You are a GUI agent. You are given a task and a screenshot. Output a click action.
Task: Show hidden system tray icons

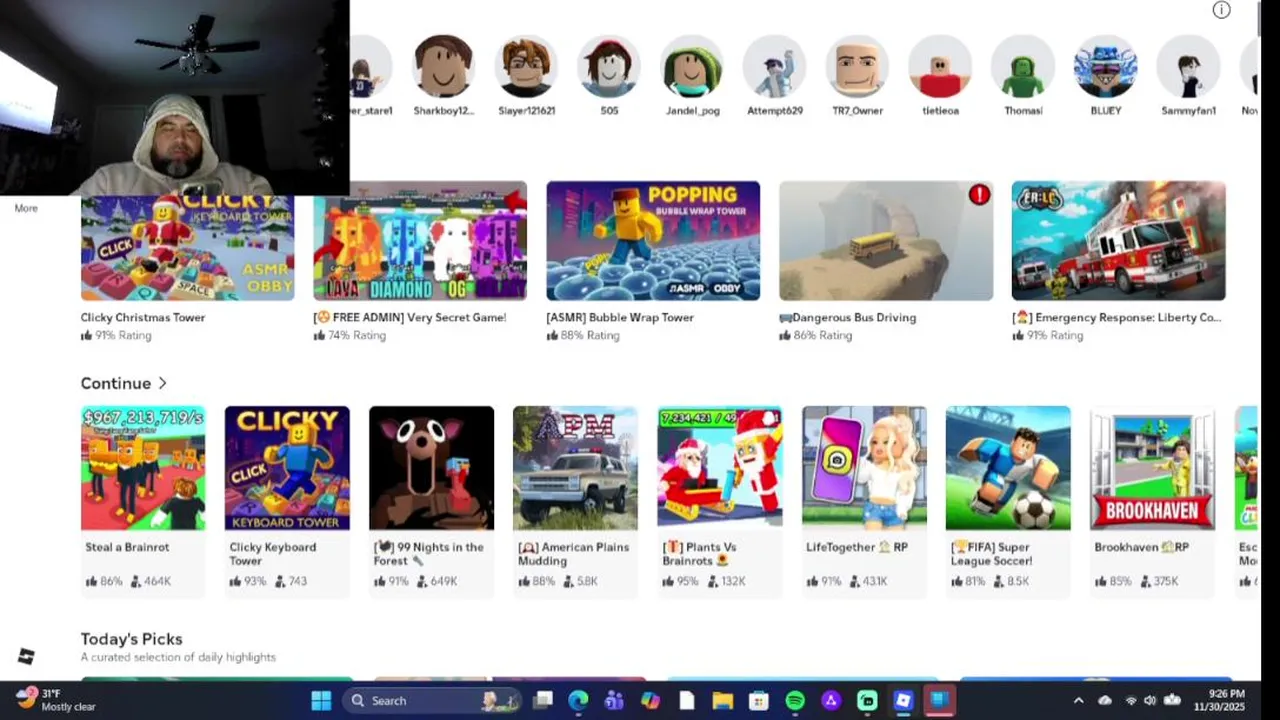(x=1078, y=700)
